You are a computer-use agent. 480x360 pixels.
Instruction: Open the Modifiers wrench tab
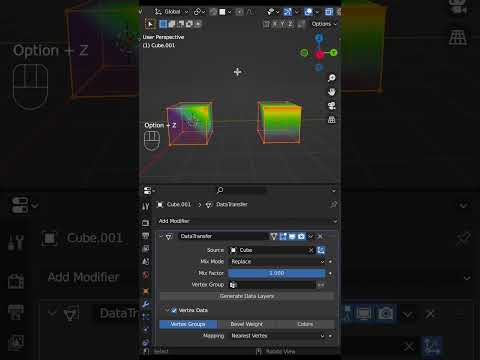click(x=146, y=304)
